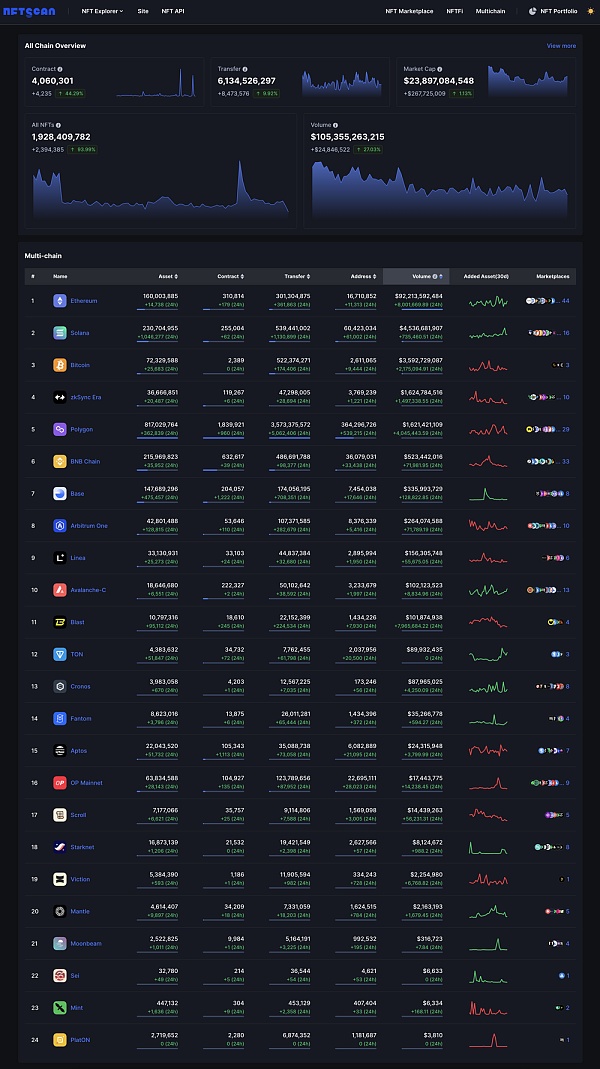The height and width of the screenshot is (1069, 600).
Task: Open the NFTFi menu item
Action: click(x=455, y=12)
